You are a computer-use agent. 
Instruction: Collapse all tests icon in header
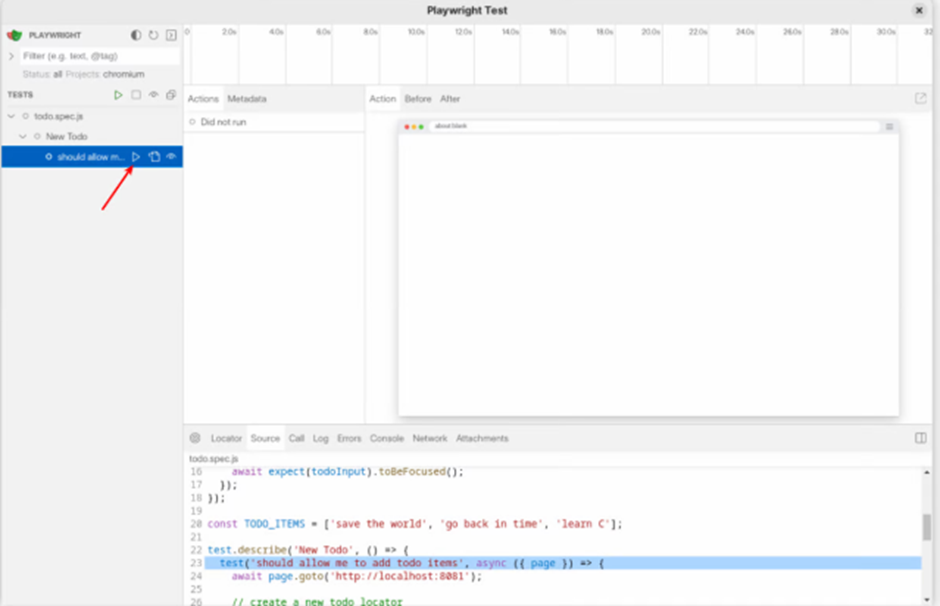click(171, 95)
